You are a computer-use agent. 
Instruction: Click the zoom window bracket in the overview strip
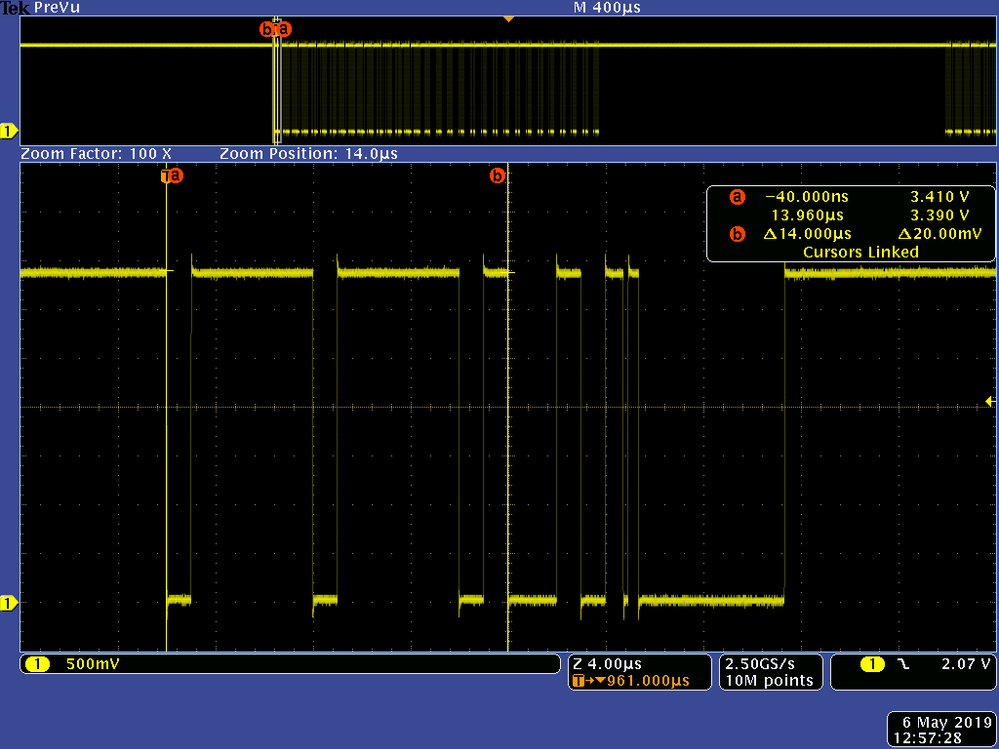(x=277, y=81)
